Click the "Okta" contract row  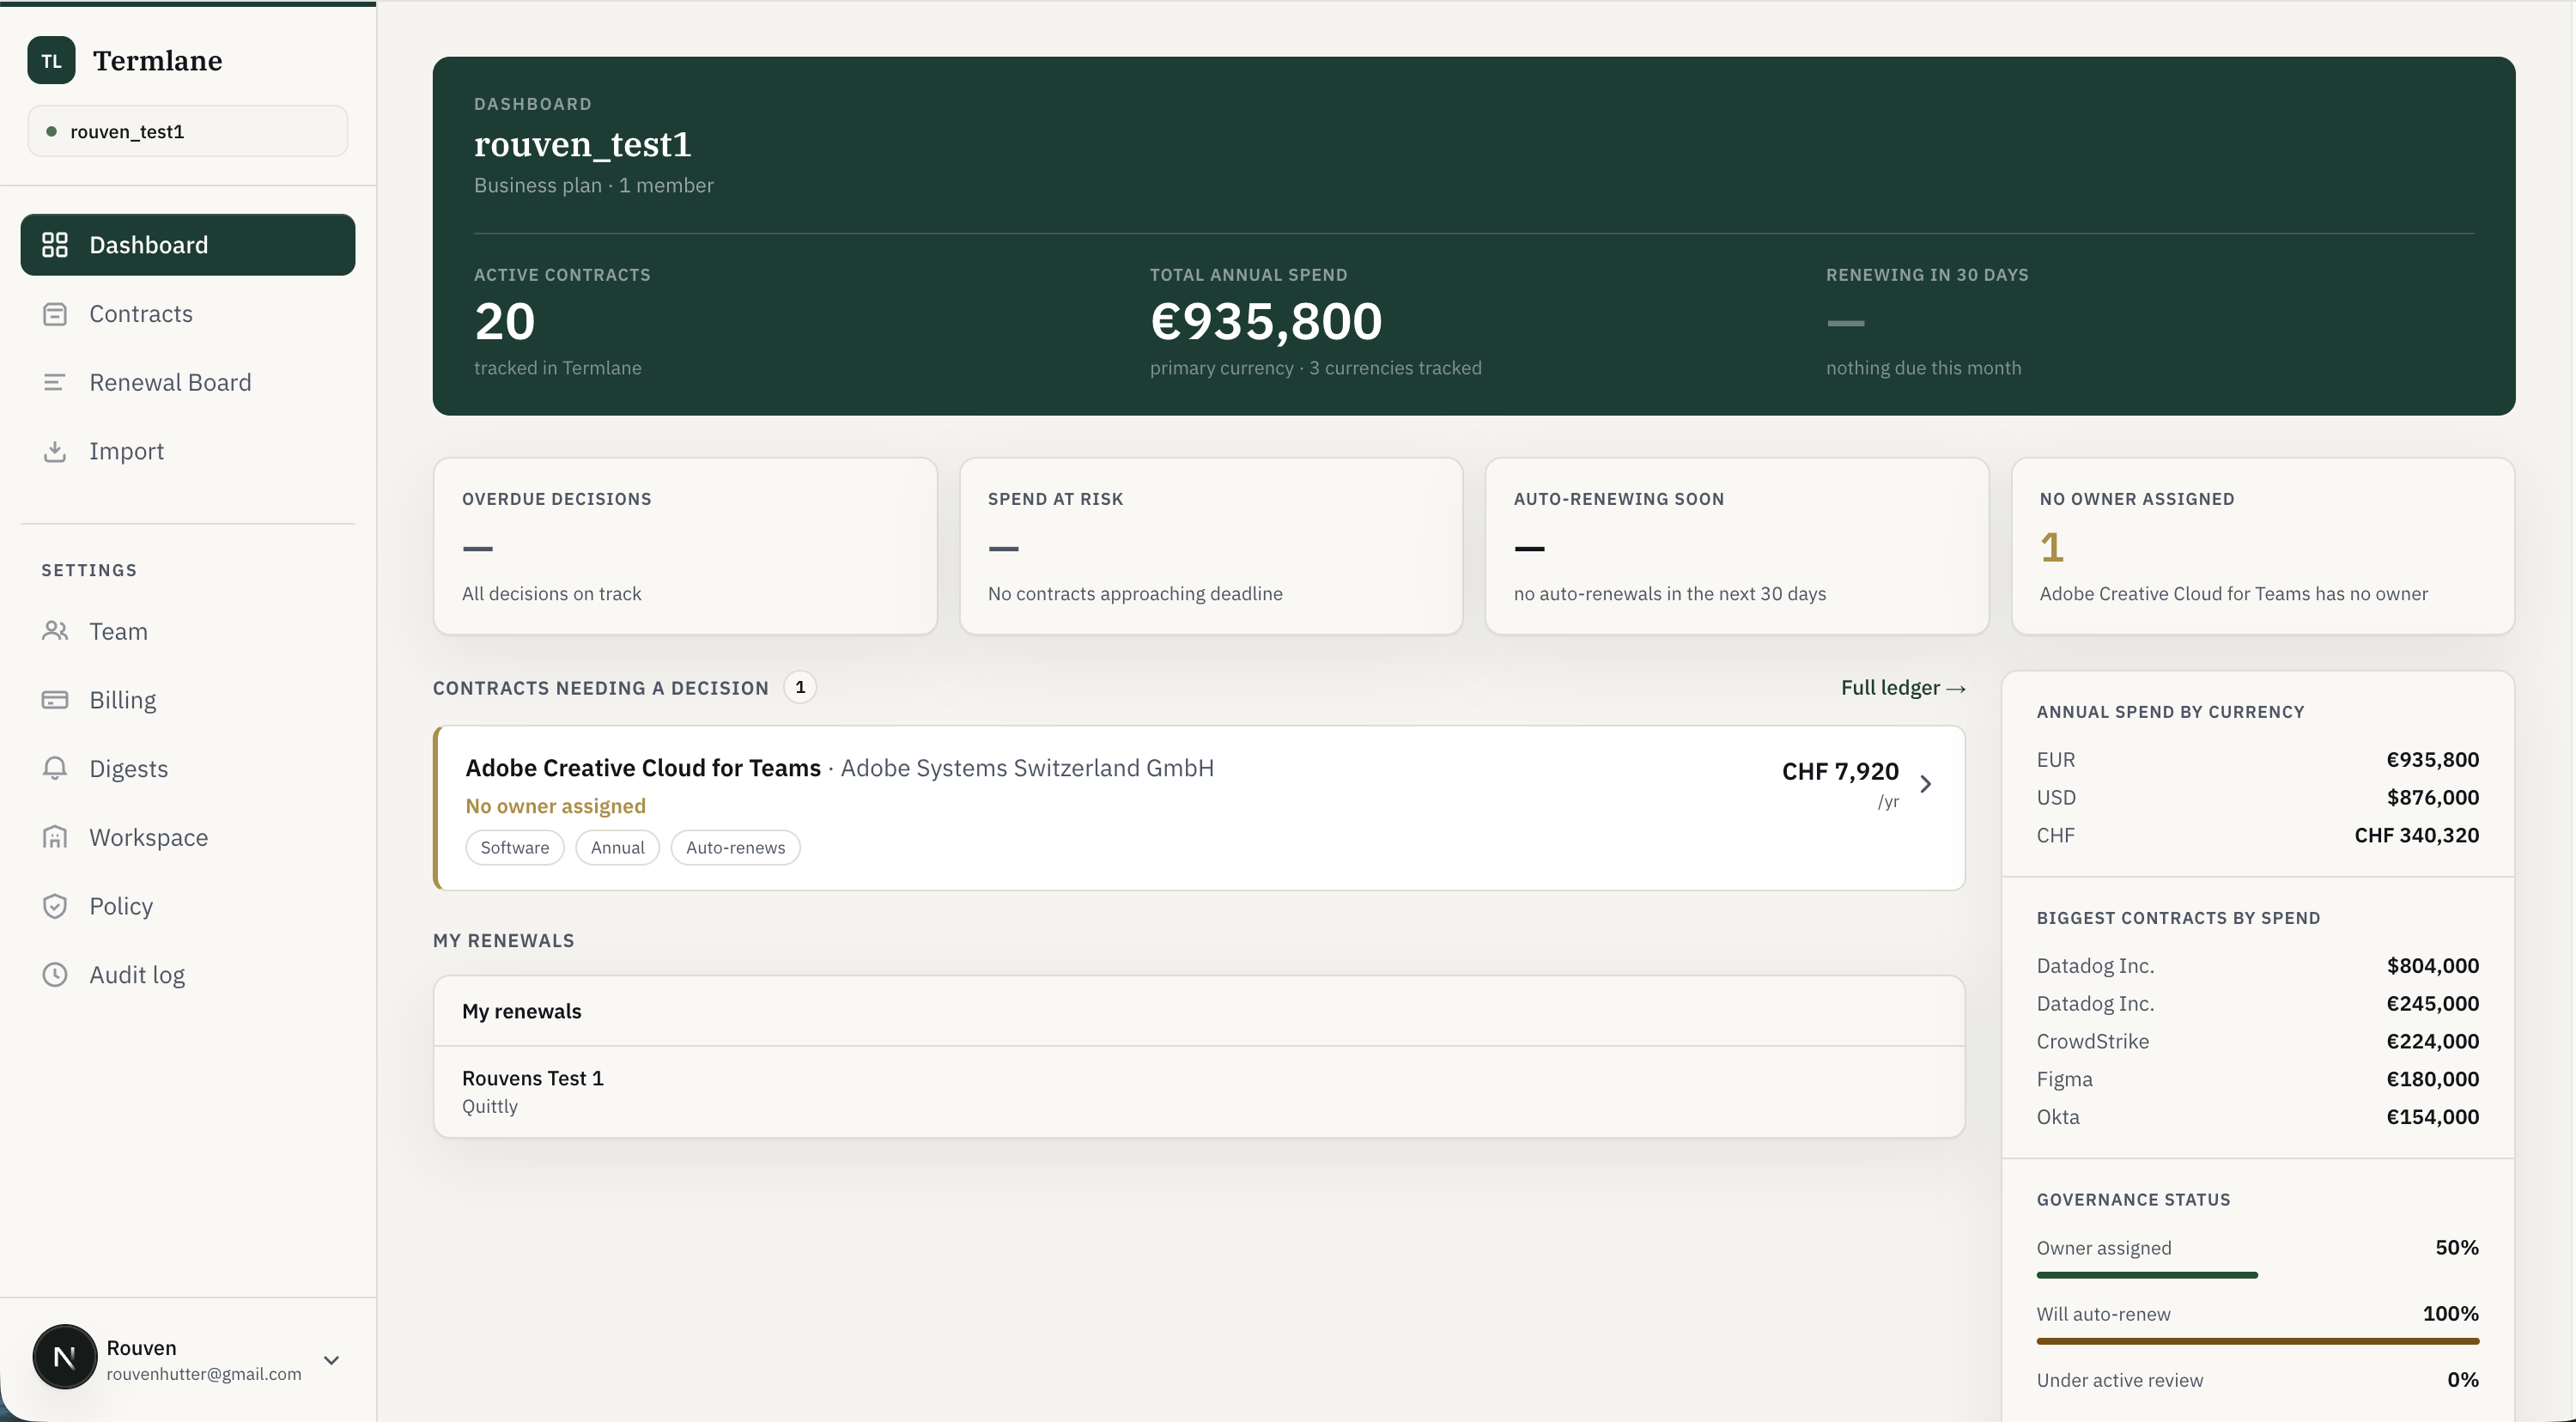coord(2257,1117)
